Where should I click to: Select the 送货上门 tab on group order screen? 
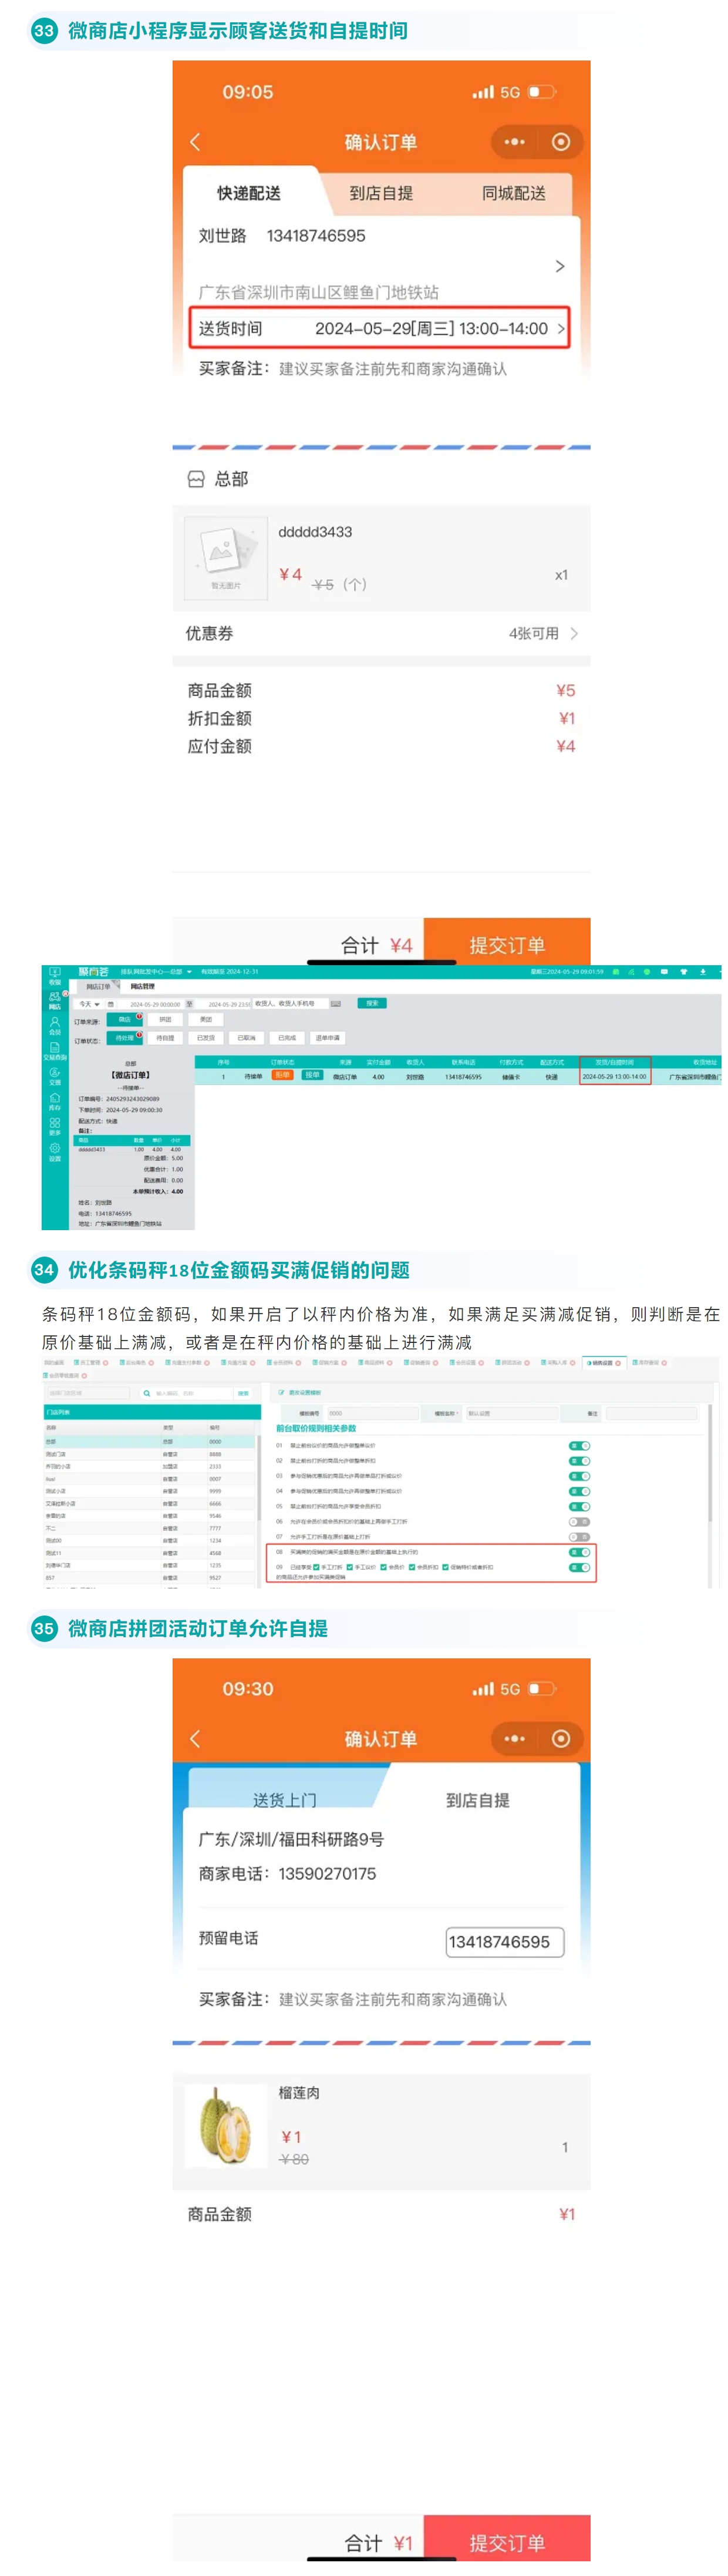pos(285,1800)
